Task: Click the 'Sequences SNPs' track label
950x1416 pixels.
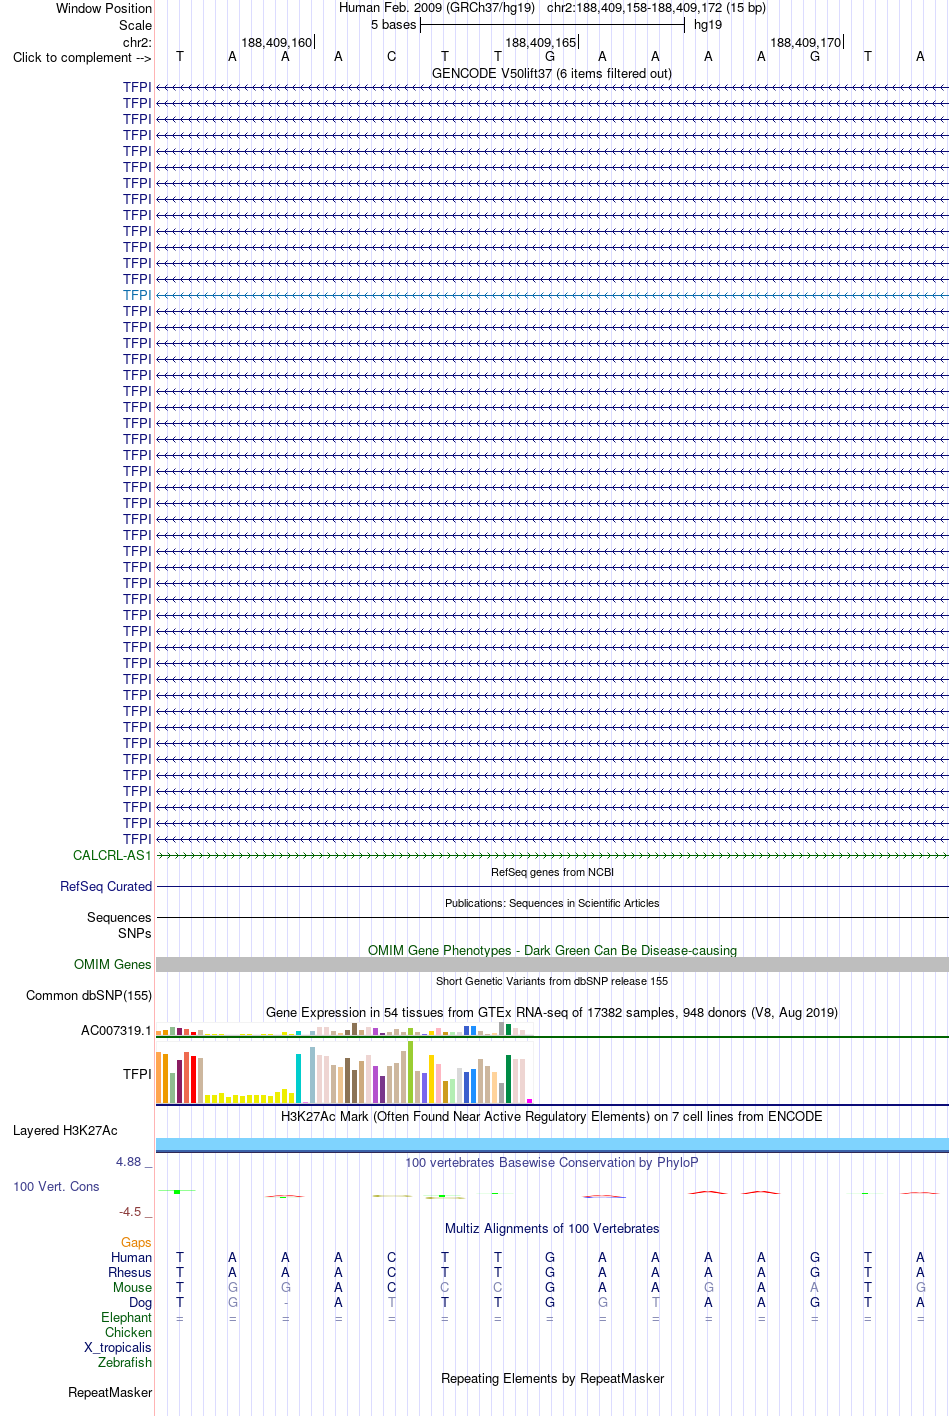Action: 119,925
